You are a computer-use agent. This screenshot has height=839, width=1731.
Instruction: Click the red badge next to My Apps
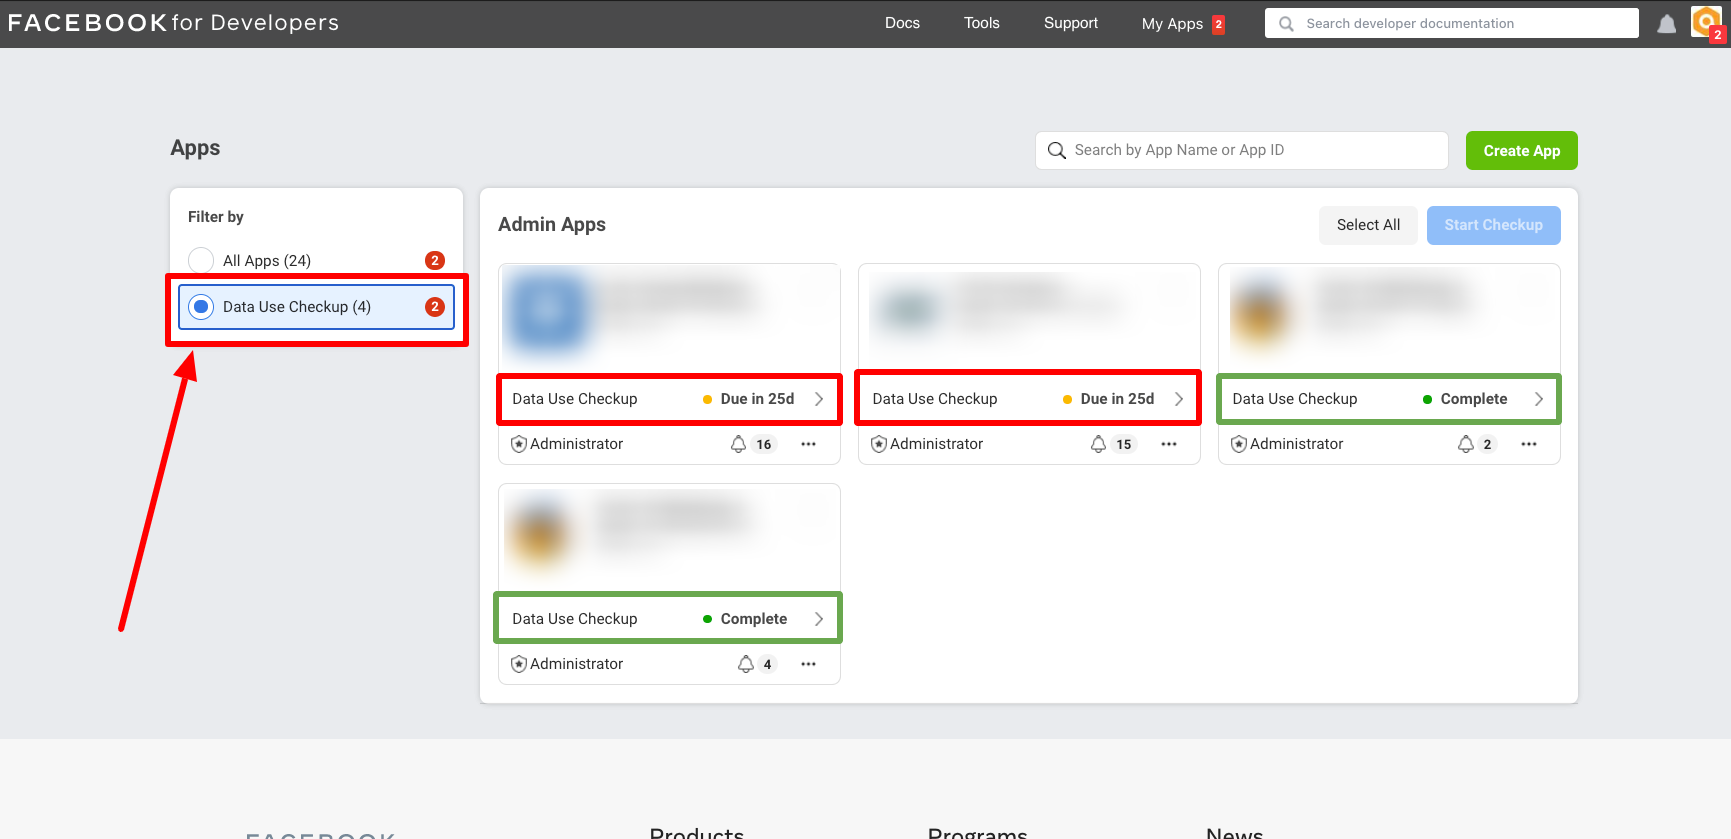tap(1218, 24)
